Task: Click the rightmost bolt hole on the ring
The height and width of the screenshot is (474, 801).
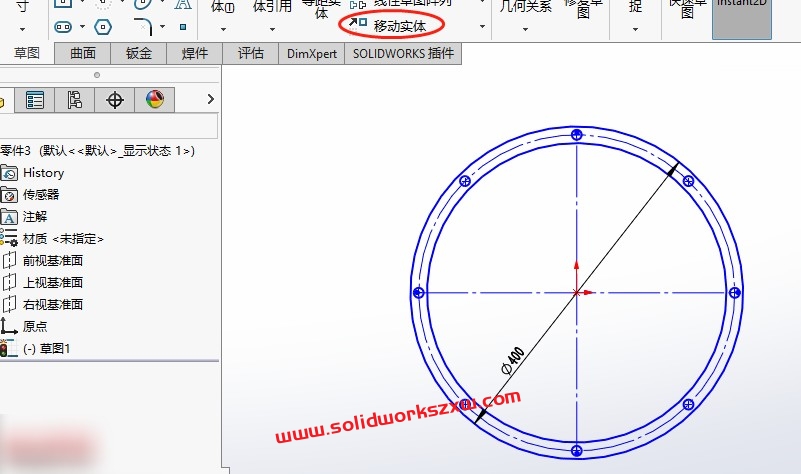Action: coord(735,293)
